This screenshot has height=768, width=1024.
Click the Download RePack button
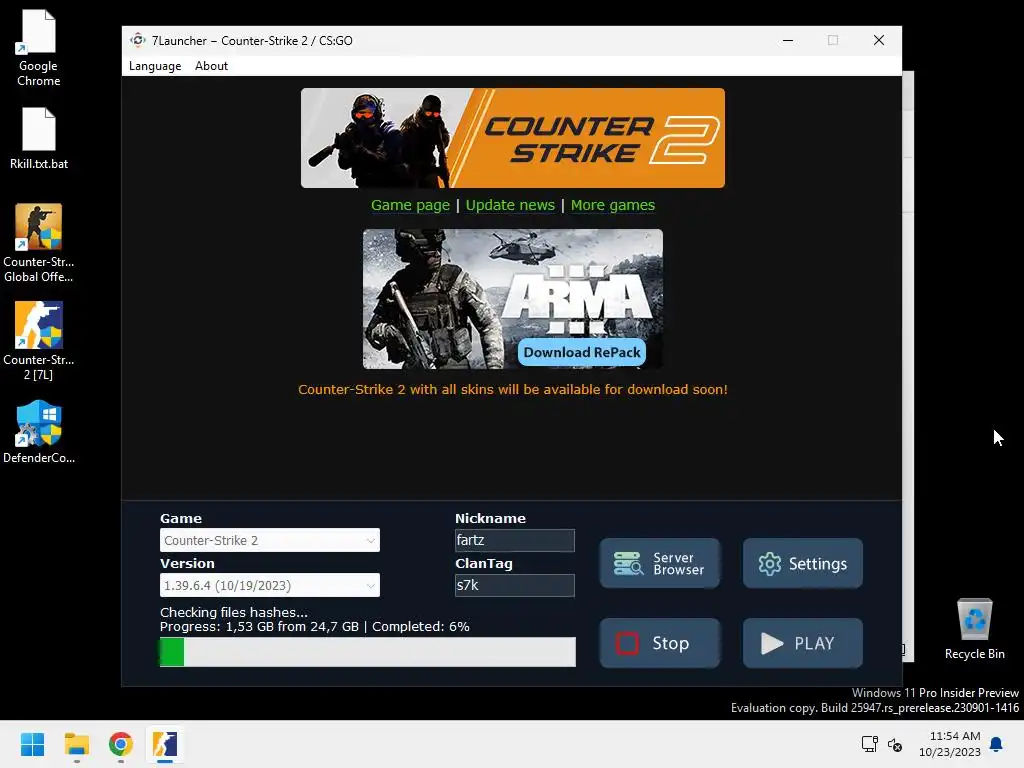click(582, 353)
